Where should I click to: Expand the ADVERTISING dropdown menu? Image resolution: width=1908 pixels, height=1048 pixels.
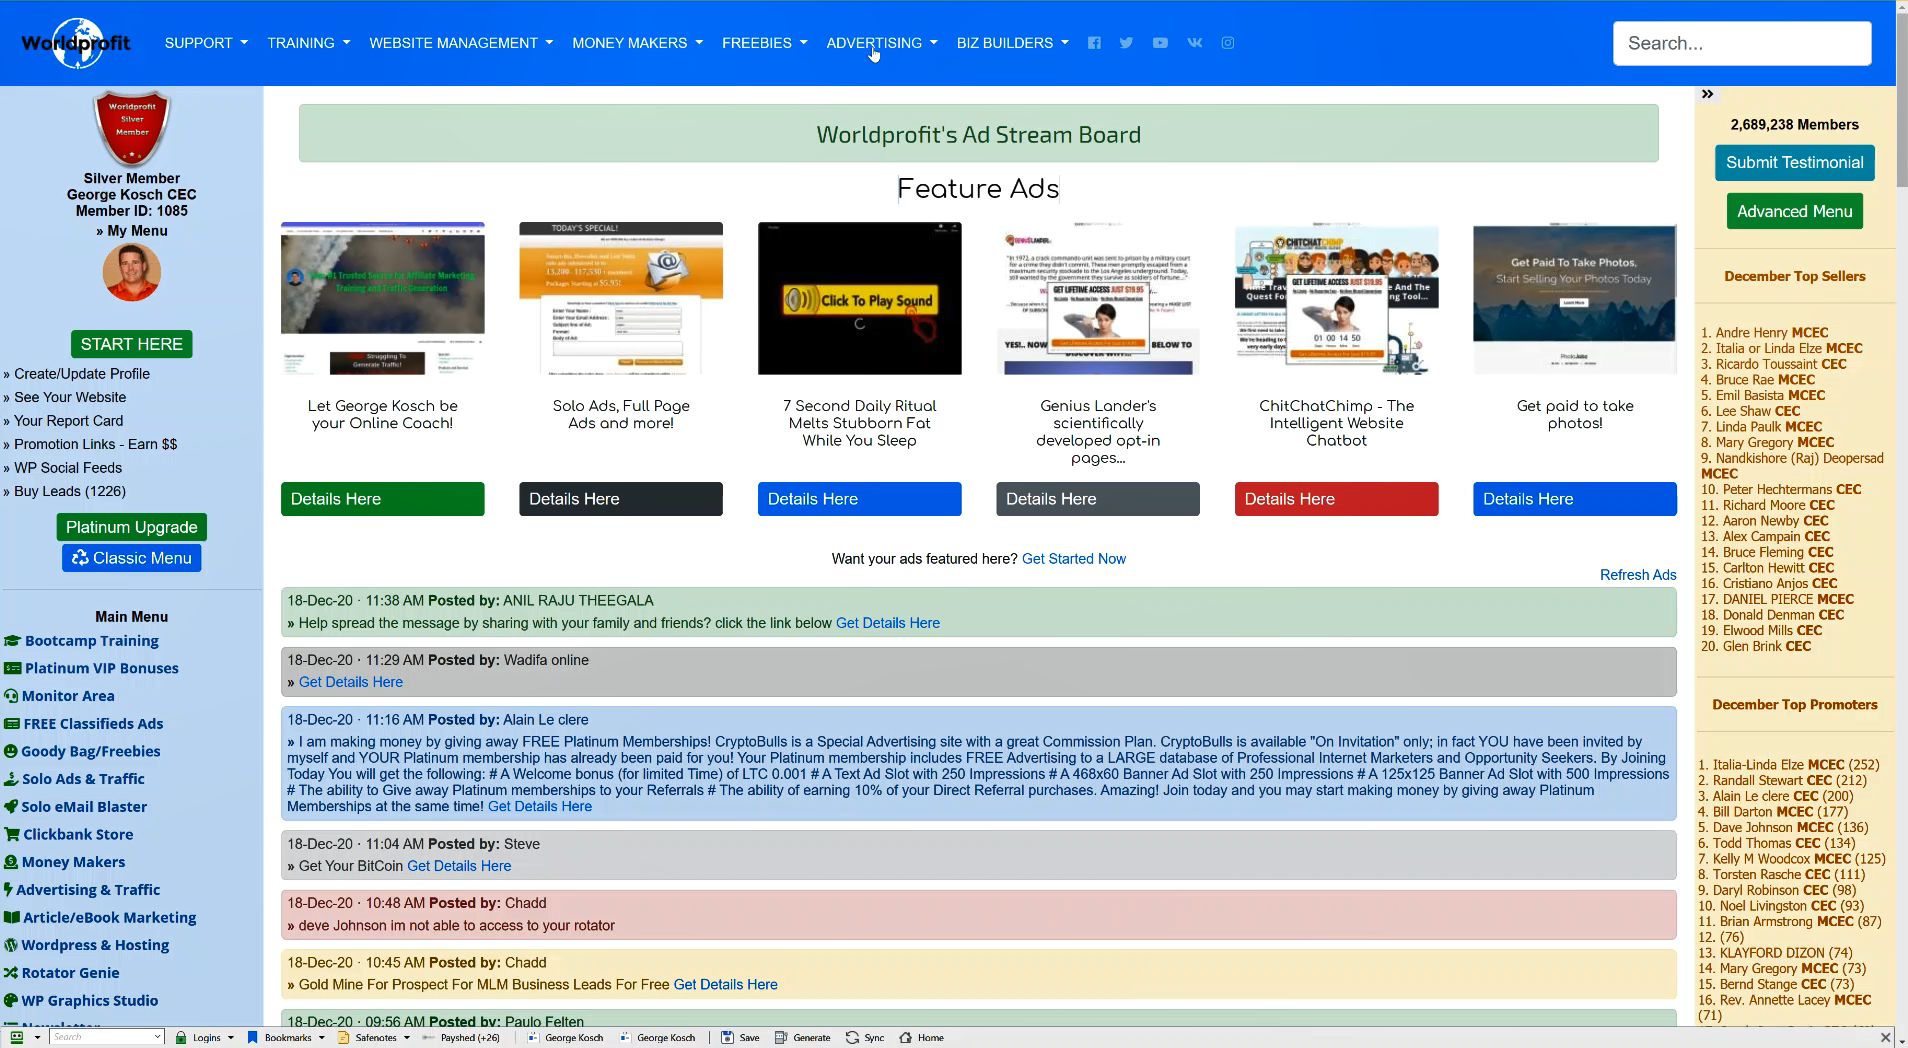coord(882,43)
